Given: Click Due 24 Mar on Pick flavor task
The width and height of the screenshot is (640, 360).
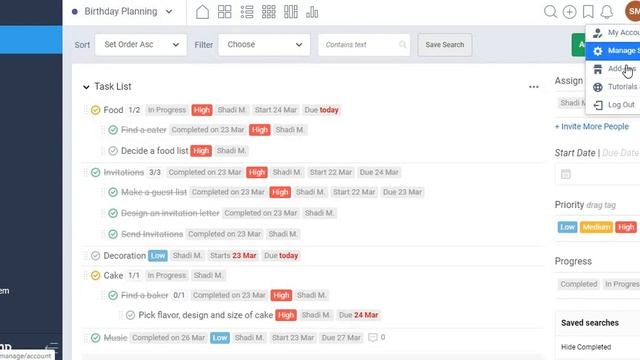Looking at the screenshot, I should click(358, 315).
